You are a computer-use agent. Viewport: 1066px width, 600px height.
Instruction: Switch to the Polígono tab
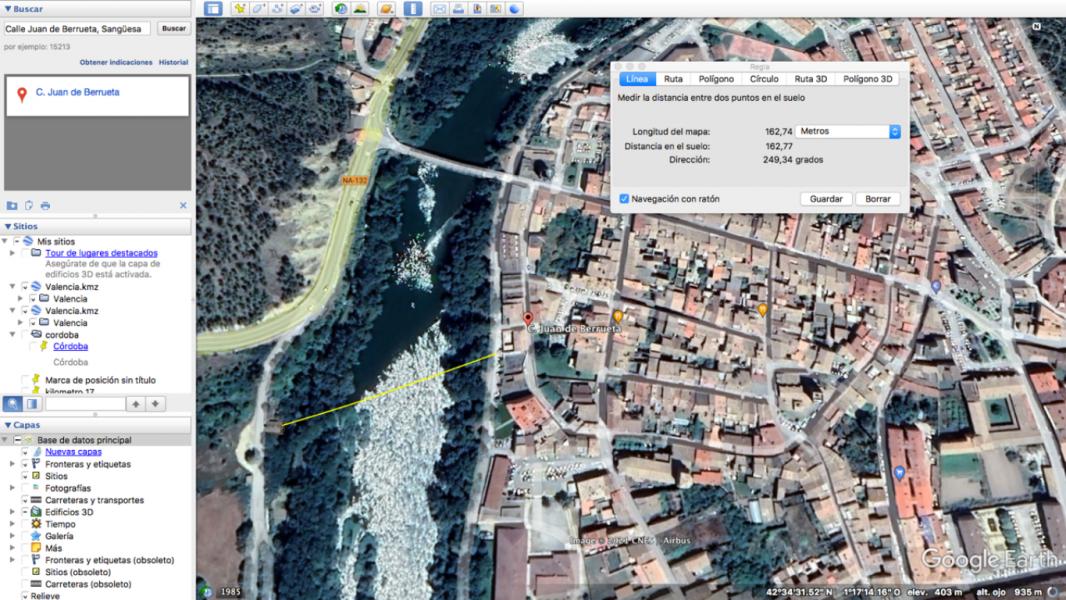tap(716, 79)
